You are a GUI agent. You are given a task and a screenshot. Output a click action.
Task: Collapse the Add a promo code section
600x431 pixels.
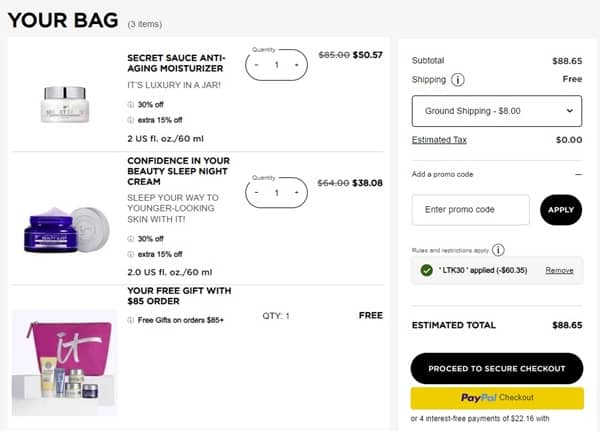[x=577, y=174]
